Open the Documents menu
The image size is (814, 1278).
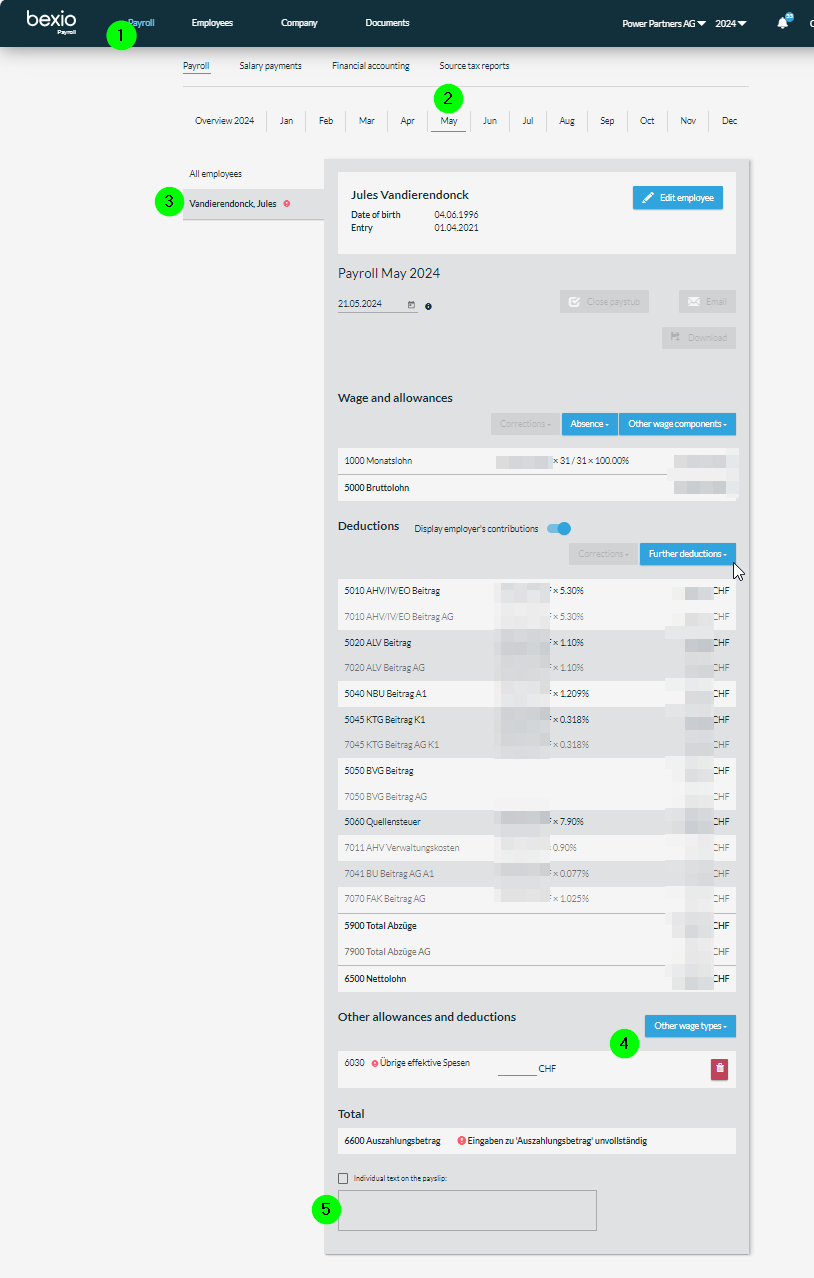(x=387, y=23)
